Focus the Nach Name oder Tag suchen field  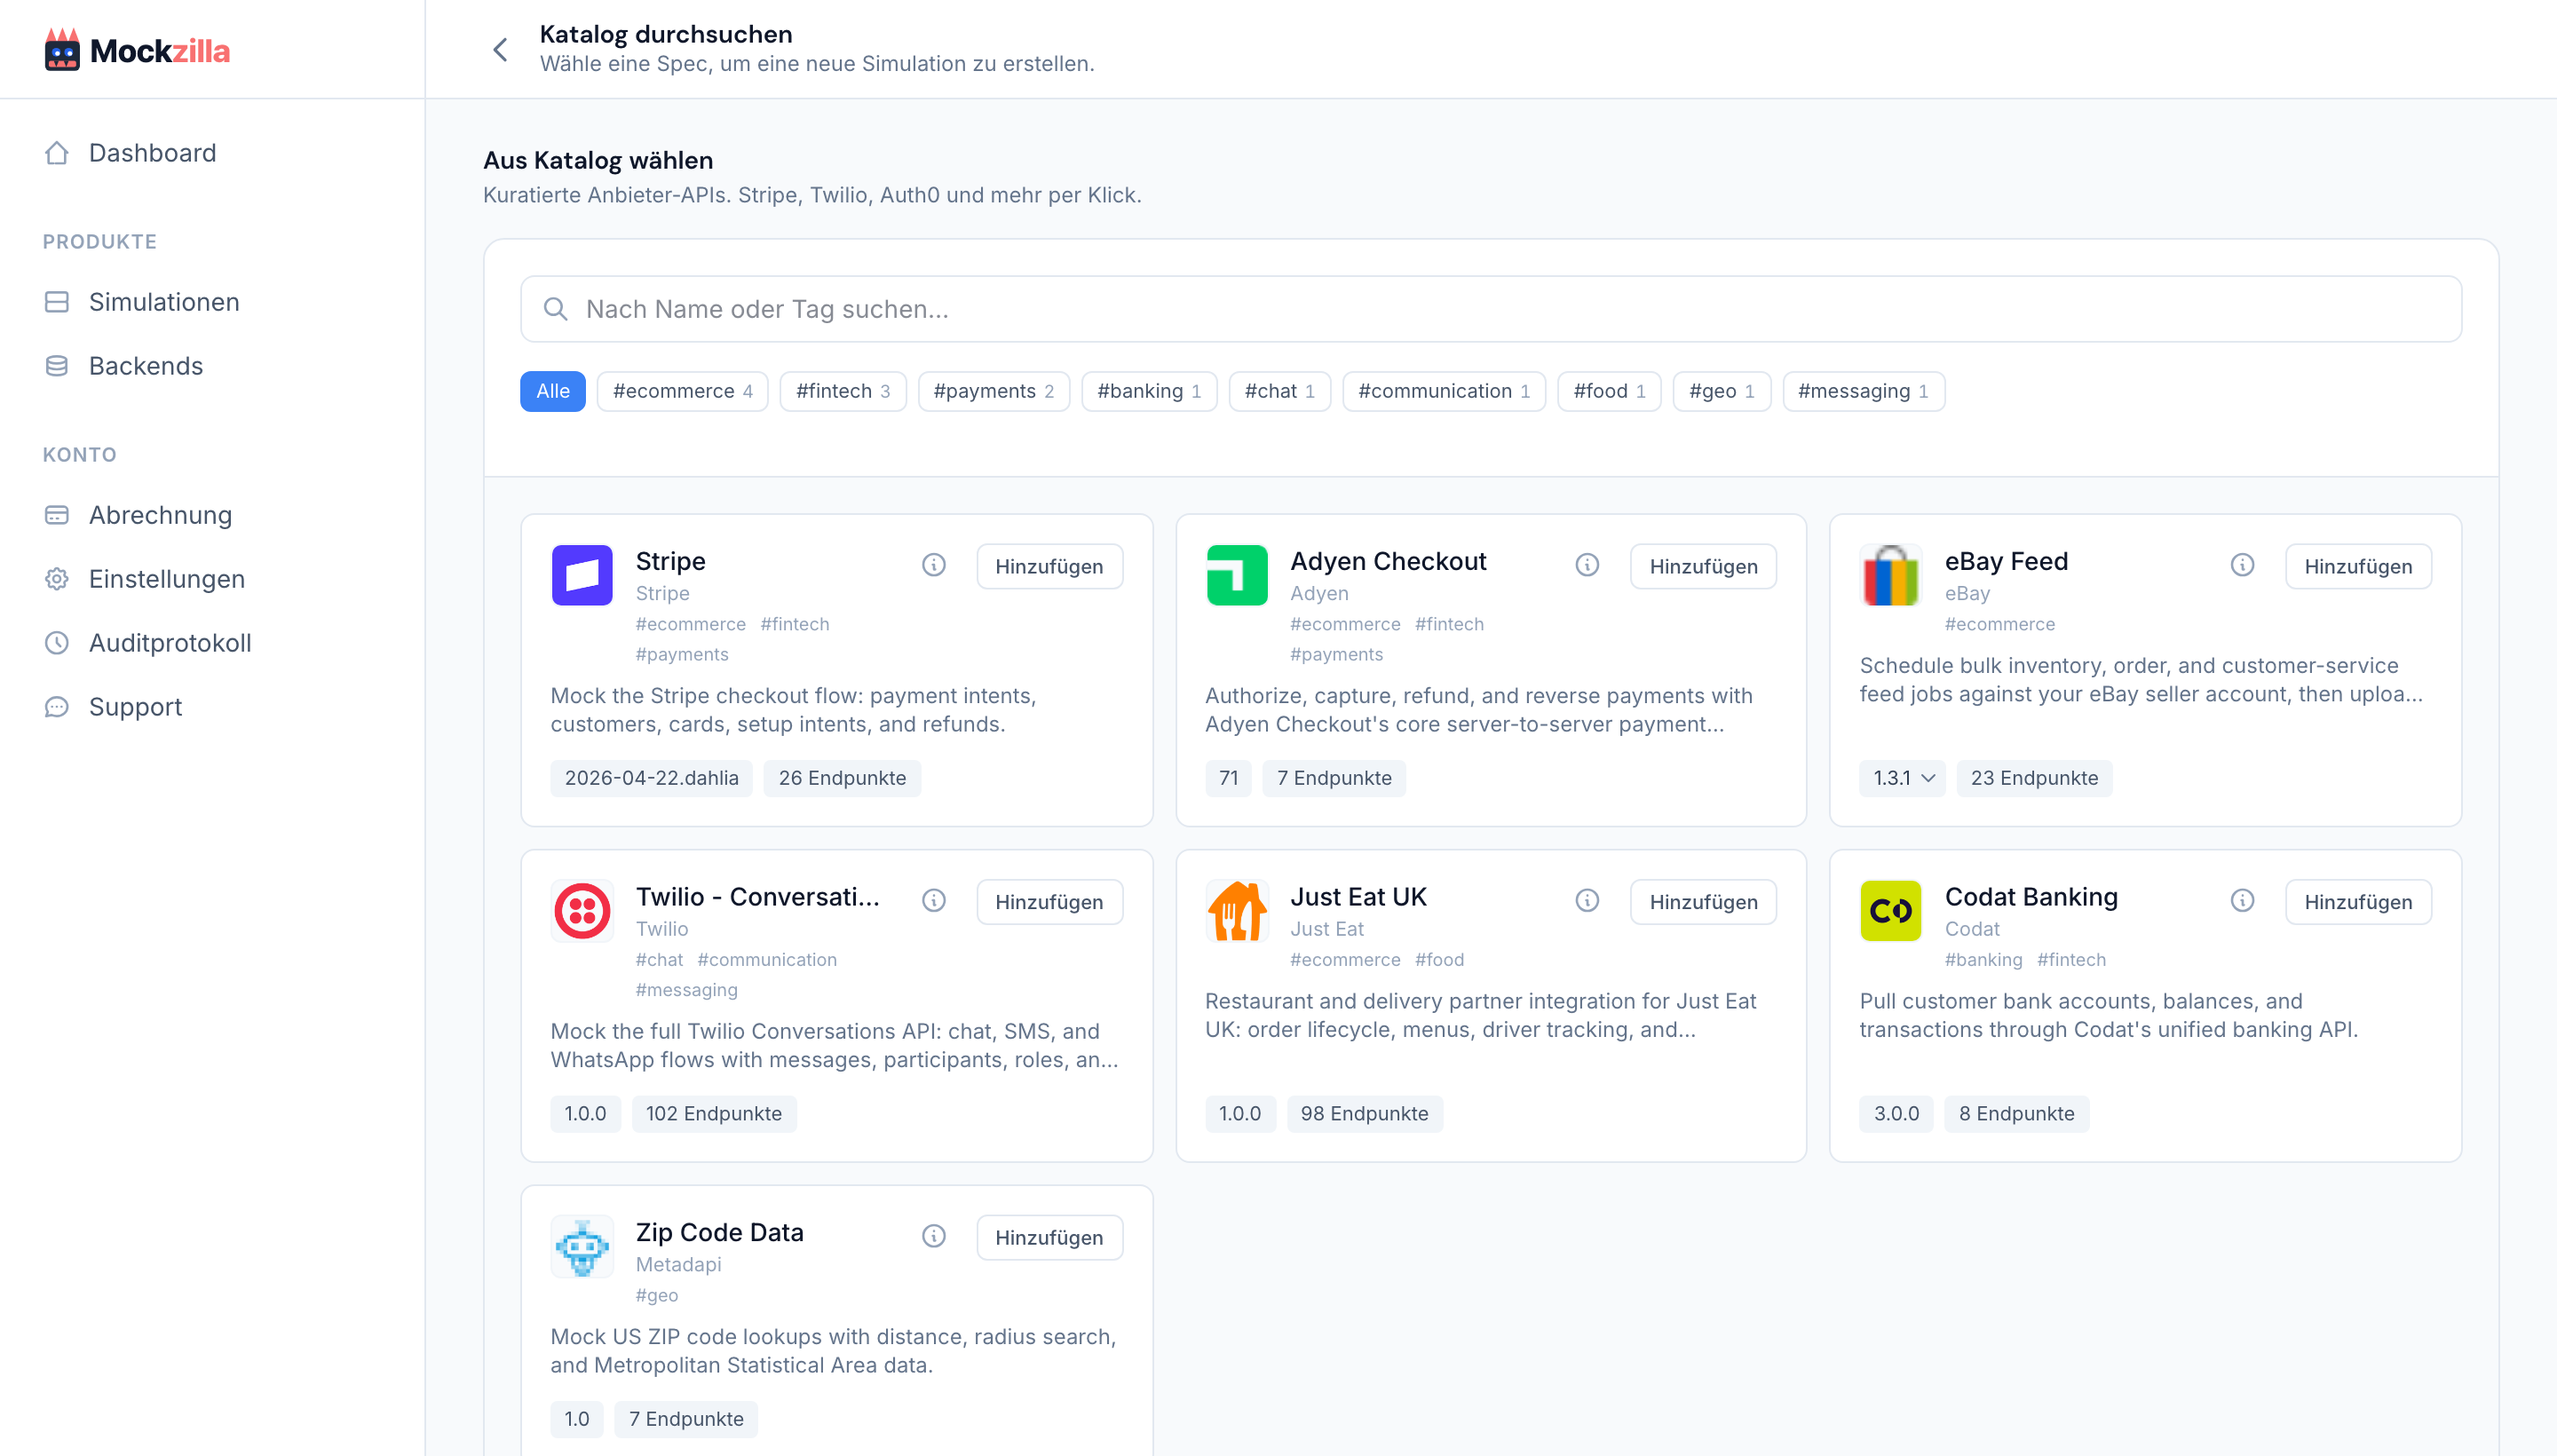tap(1491, 309)
